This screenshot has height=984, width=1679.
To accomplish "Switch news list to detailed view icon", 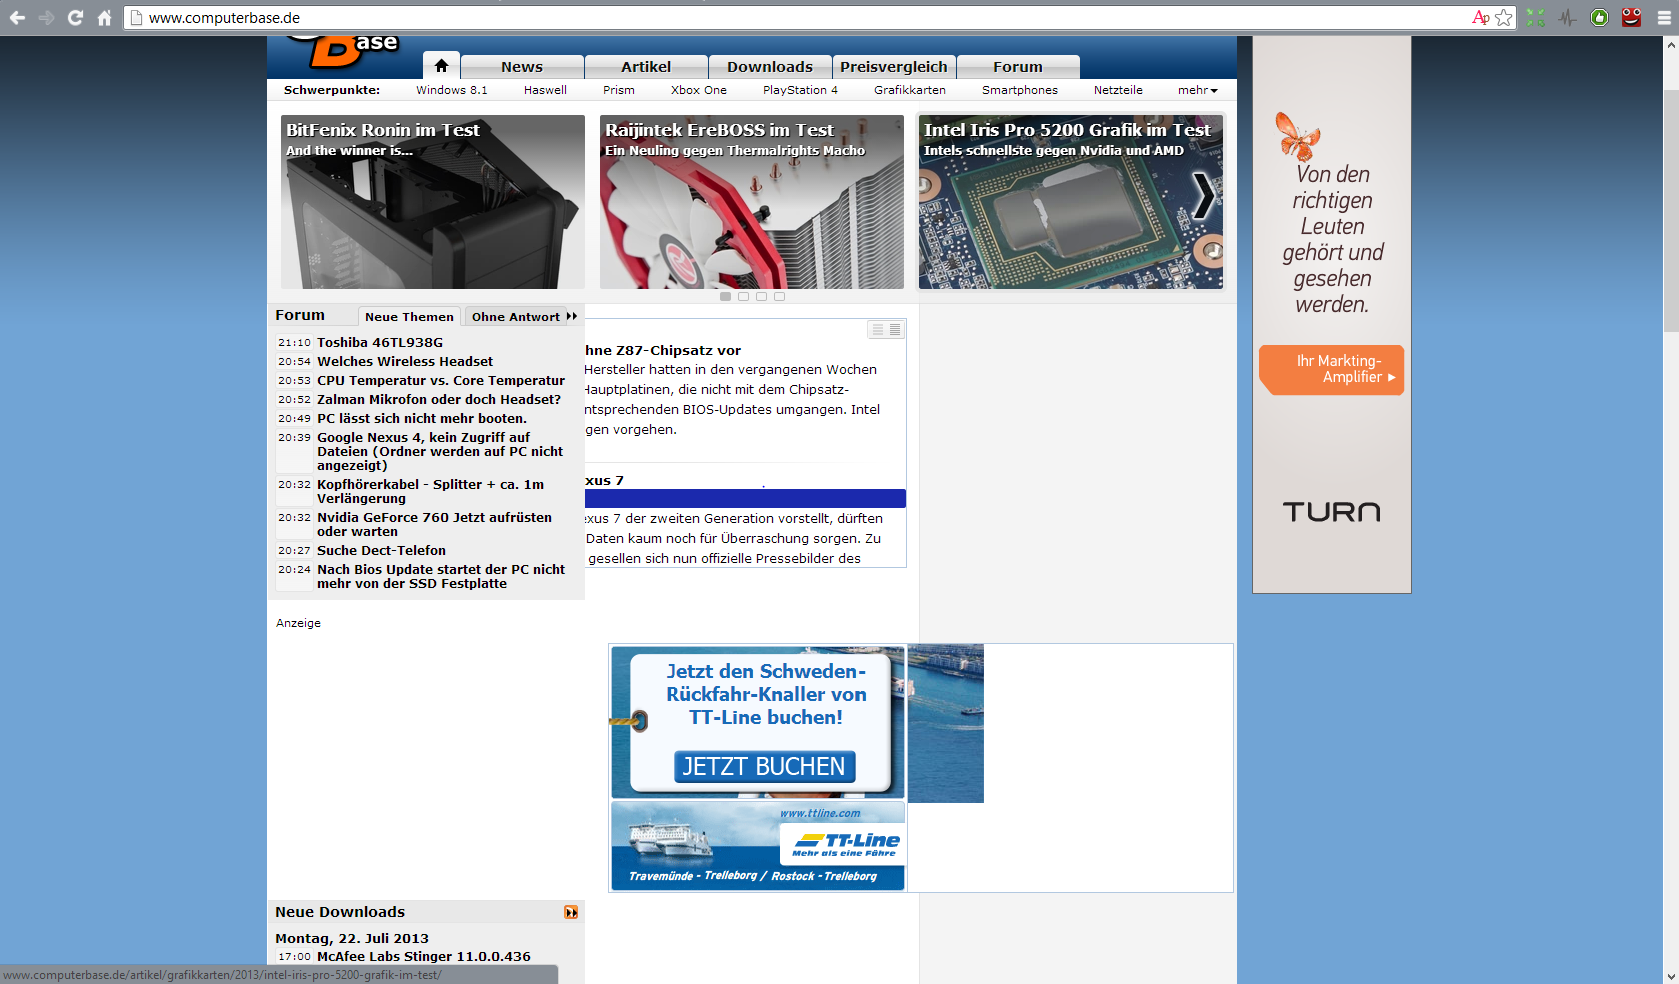I will tap(895, 330).
